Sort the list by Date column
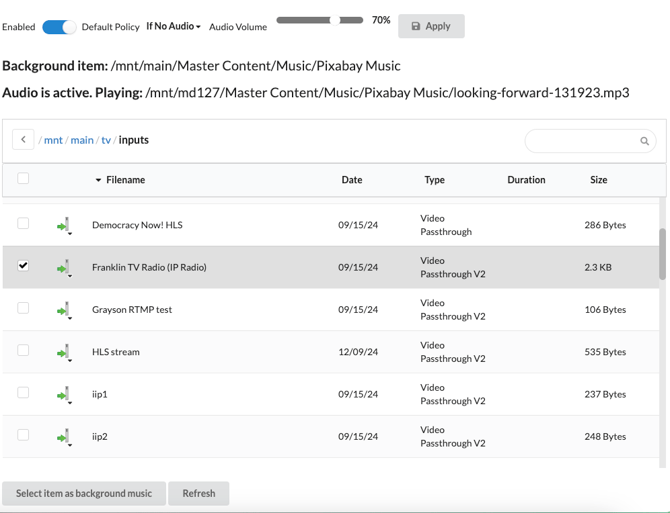Screen dimensions: 670x513 (x=352, y=180)
